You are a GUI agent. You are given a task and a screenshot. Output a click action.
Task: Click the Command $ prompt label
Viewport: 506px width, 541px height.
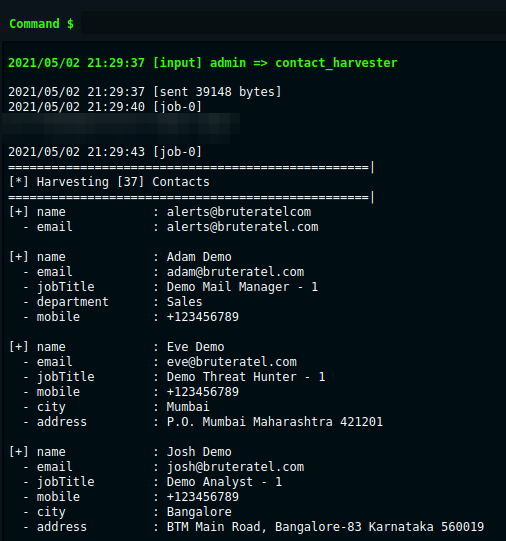(x=41, y=24)
